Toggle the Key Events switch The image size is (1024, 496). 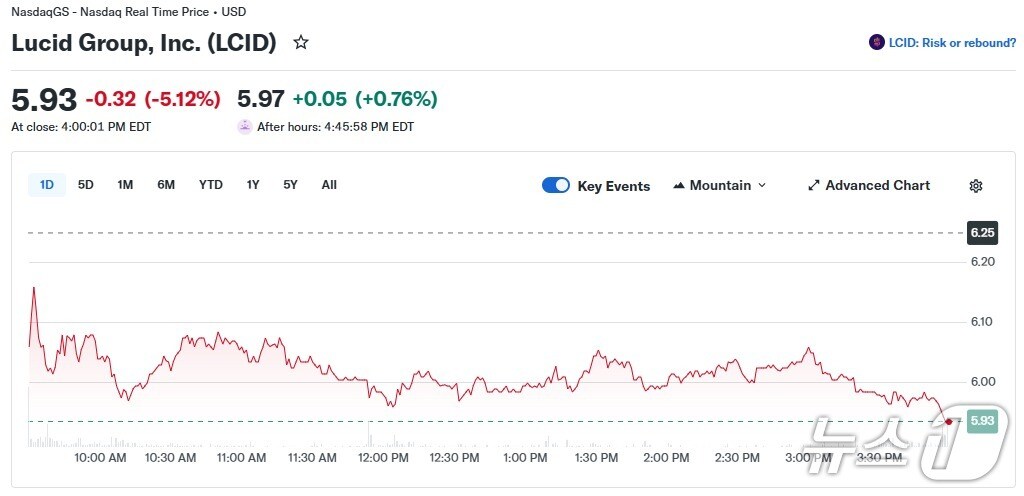[x=556, y=185]
